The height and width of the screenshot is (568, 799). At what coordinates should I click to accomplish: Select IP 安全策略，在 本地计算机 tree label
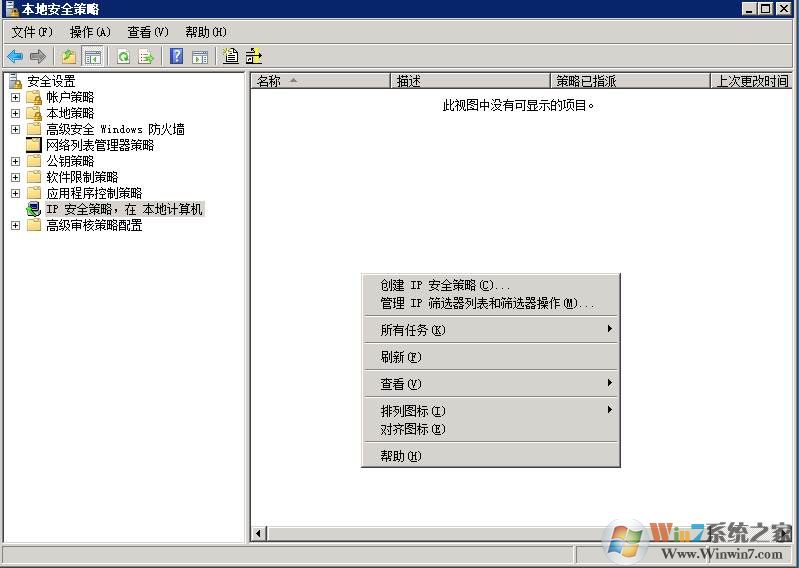pos(124,209)
